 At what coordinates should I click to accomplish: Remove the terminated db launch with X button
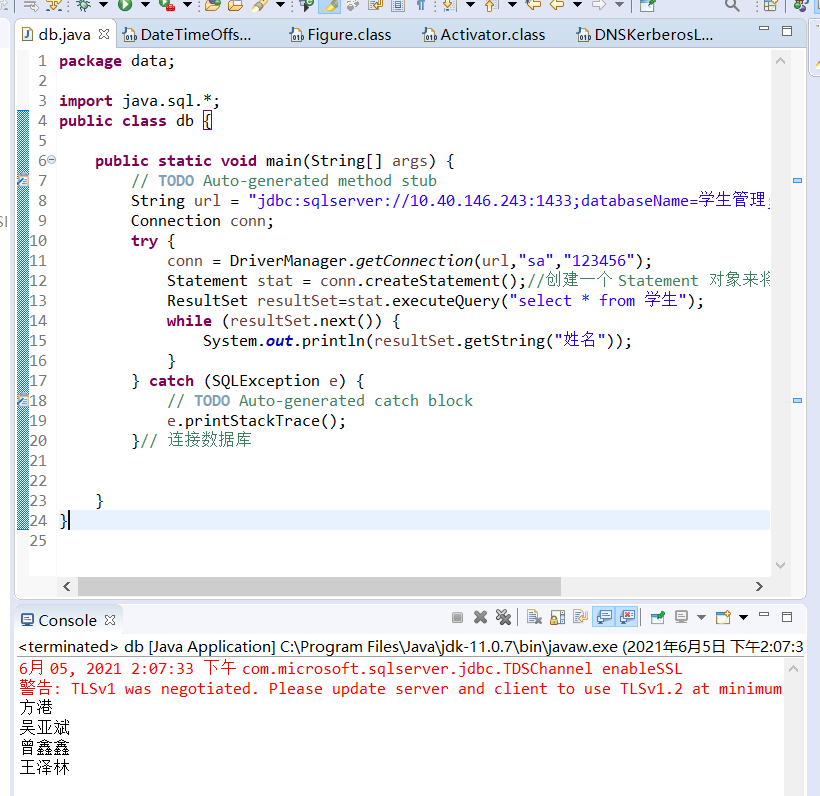click(479, 617)
